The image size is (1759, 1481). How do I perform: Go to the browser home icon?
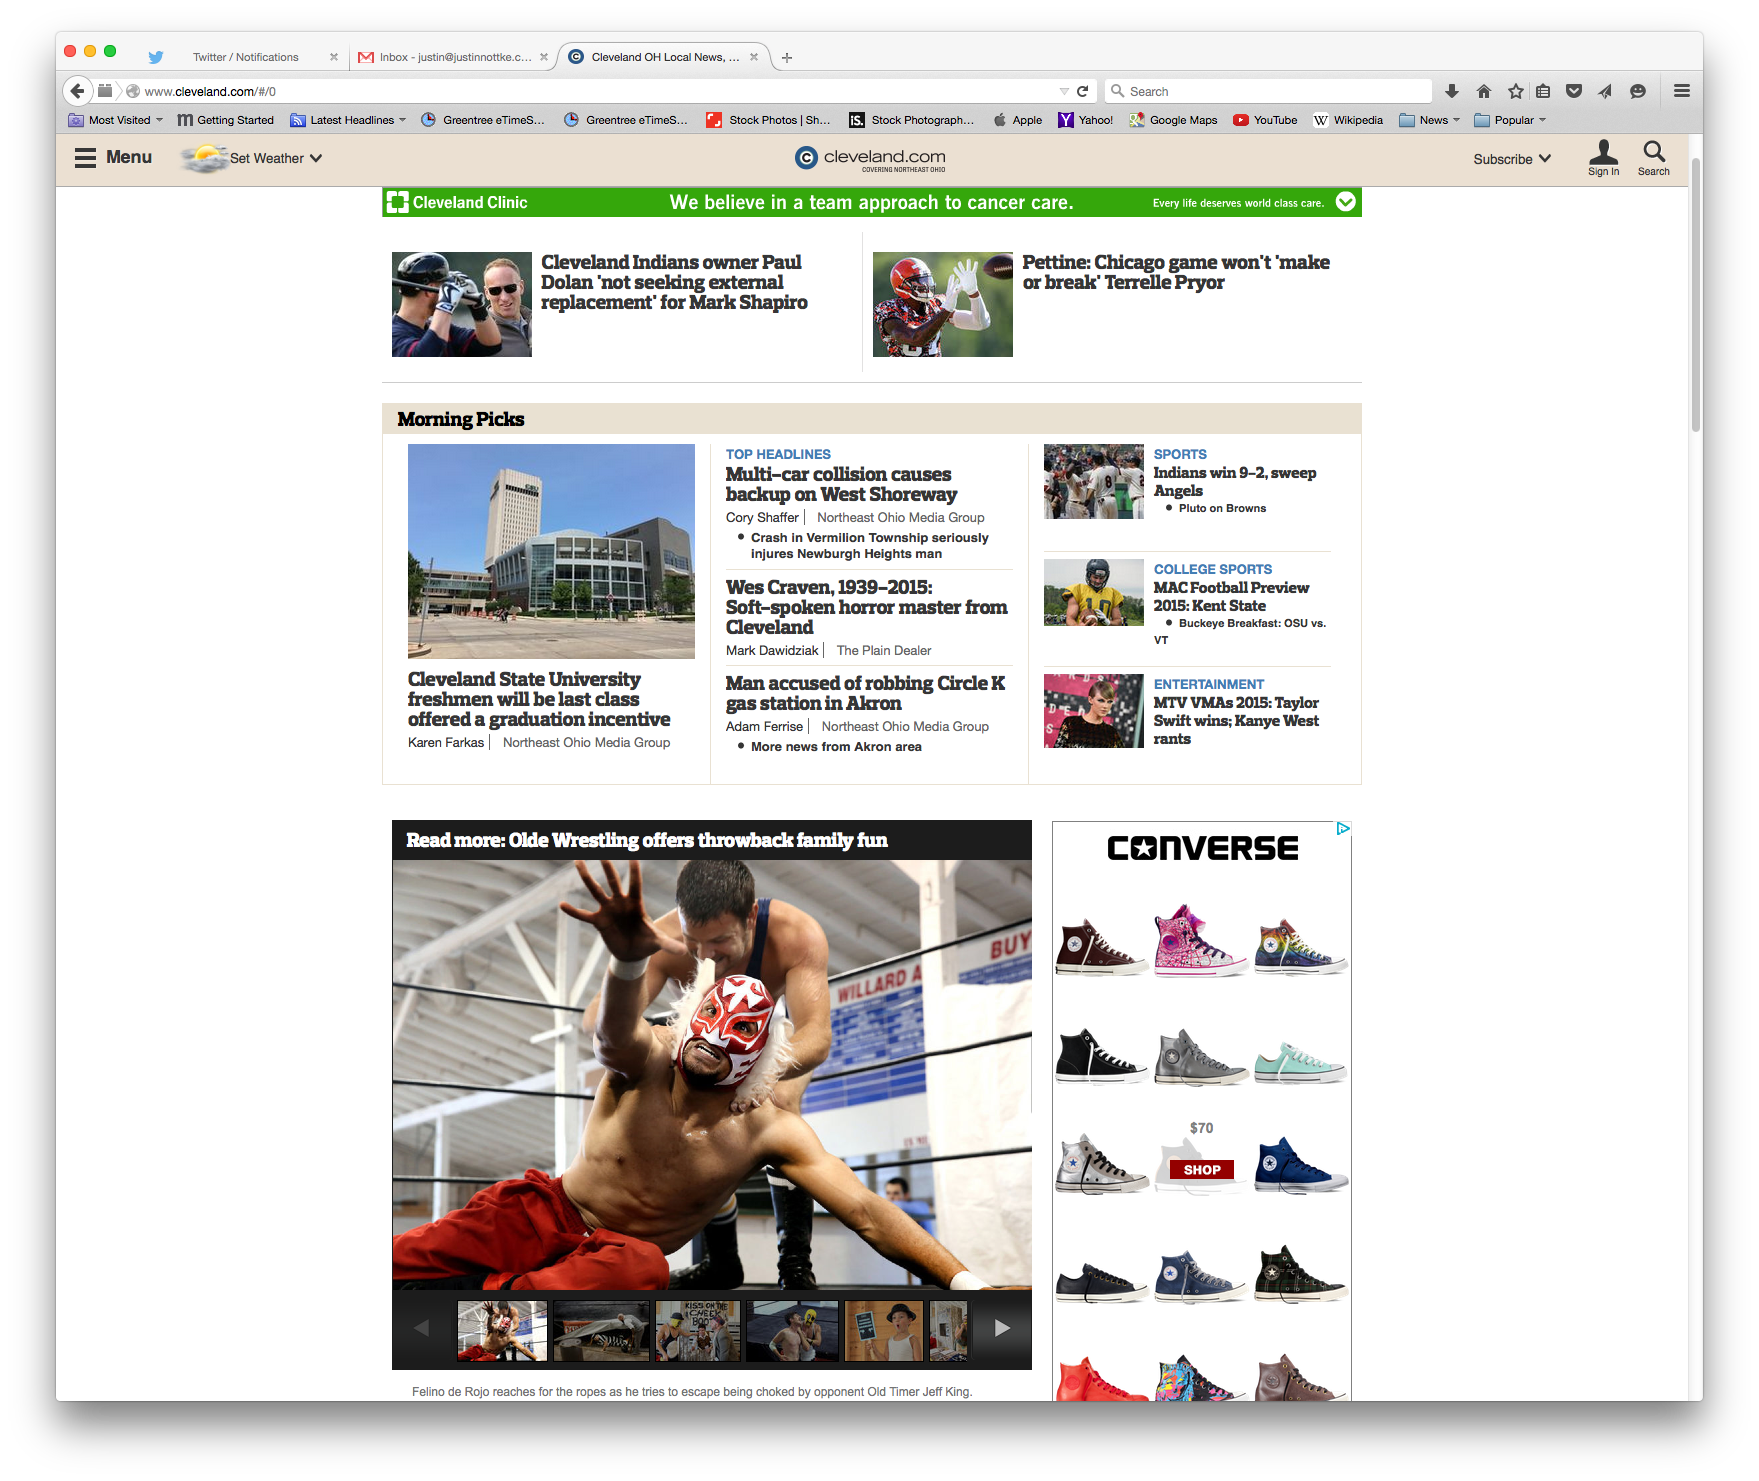pos(1484,91)
